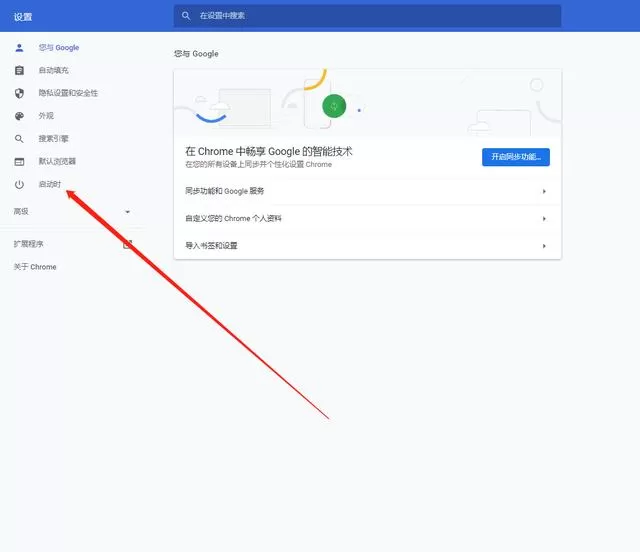Viewport: 640px width, 552px height.
Task: Open 导入书签和设置 row
Action: click(x=367, y=246)
